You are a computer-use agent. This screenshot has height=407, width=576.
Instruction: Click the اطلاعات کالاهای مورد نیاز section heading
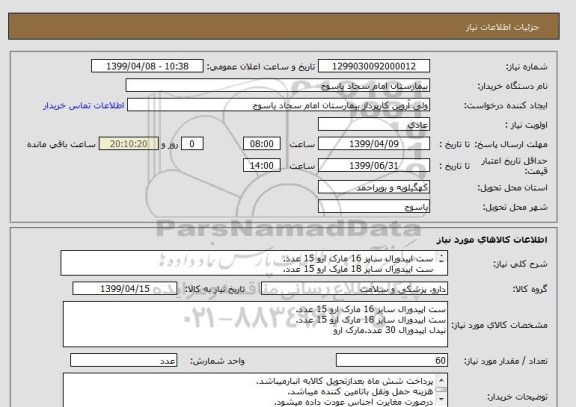pyautogui.click(x=492, y=240)
